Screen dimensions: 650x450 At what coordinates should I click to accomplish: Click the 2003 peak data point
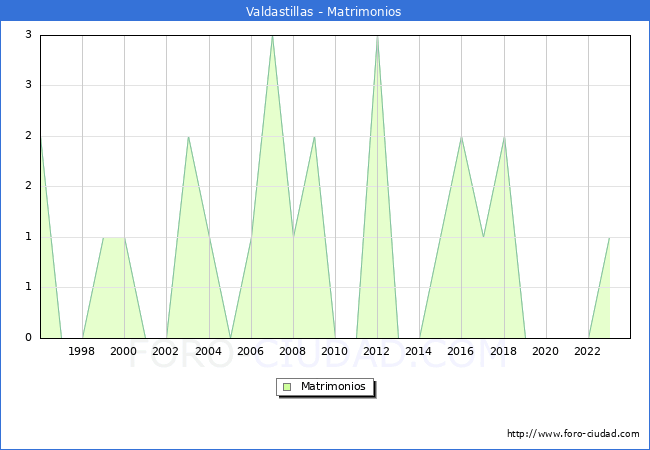pos(188,137)
